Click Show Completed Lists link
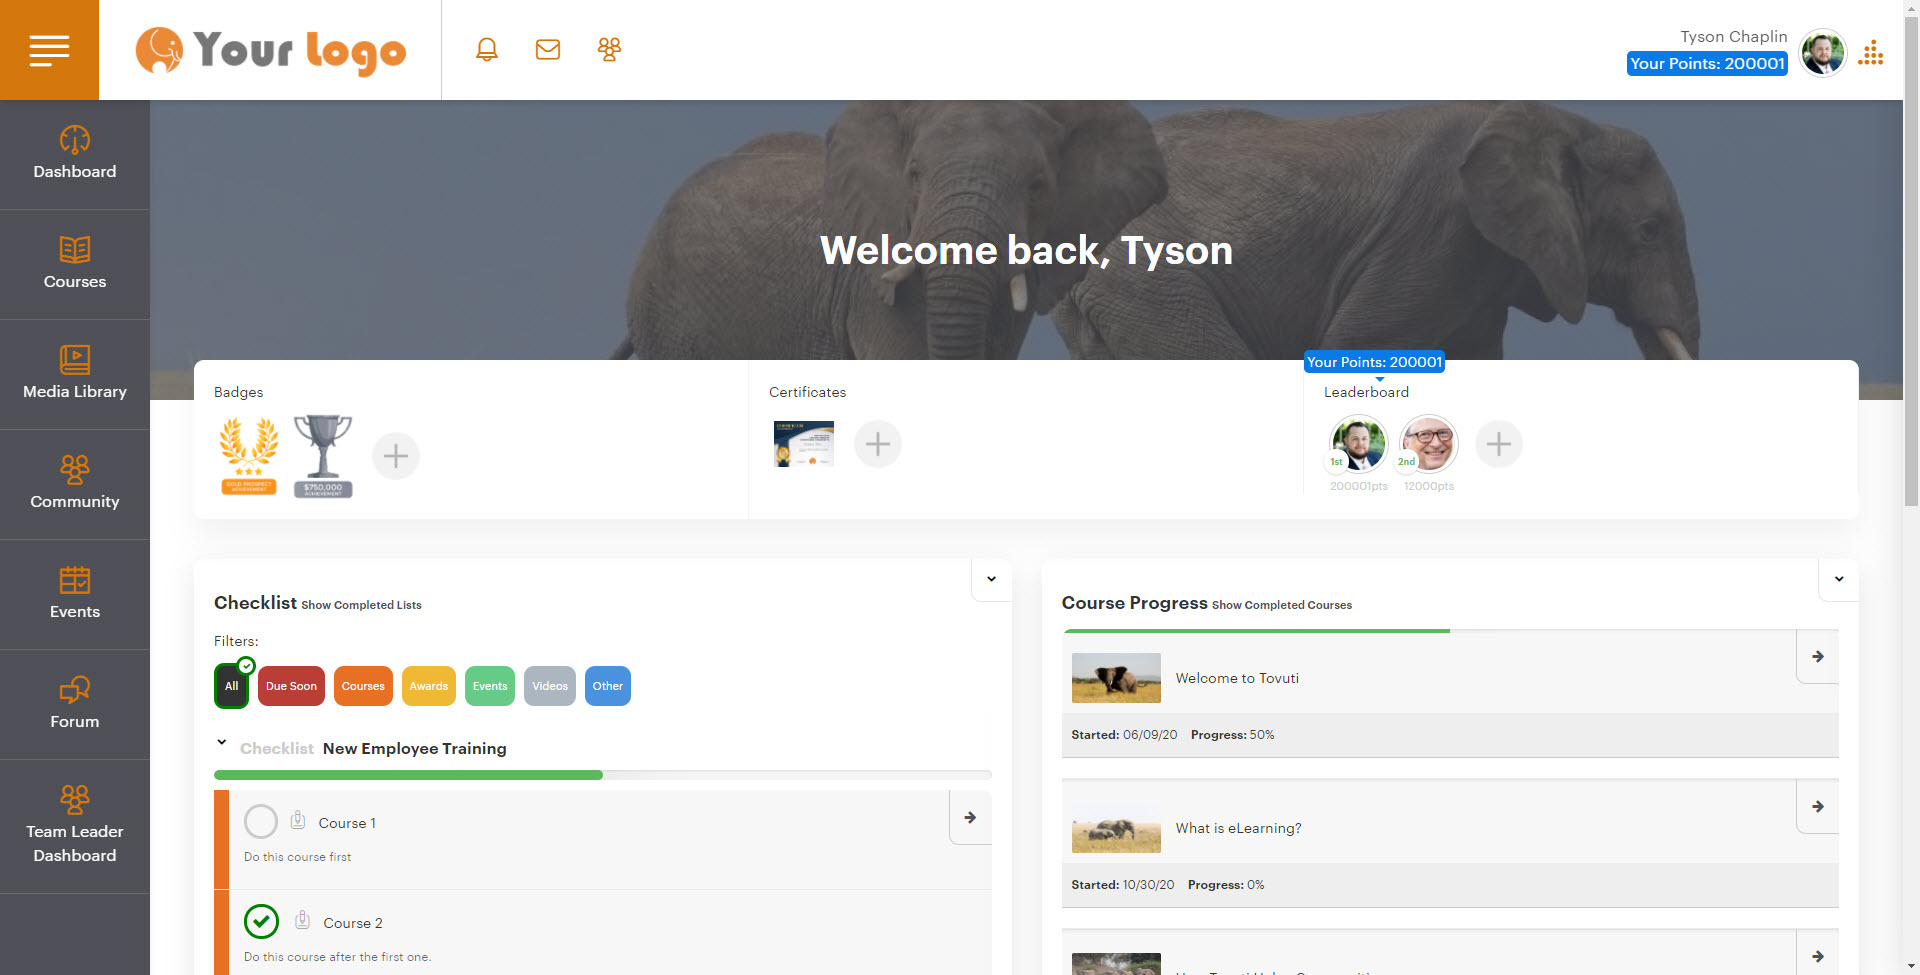 click(x=361, y=605)
